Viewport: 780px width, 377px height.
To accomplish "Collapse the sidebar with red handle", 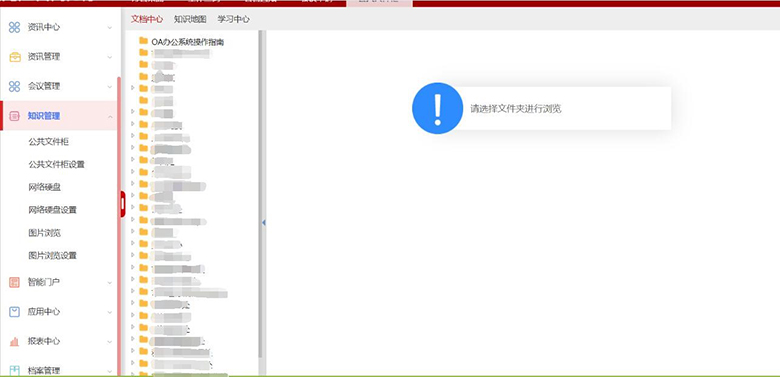I will pyautogui.click(x=122, y=204).
